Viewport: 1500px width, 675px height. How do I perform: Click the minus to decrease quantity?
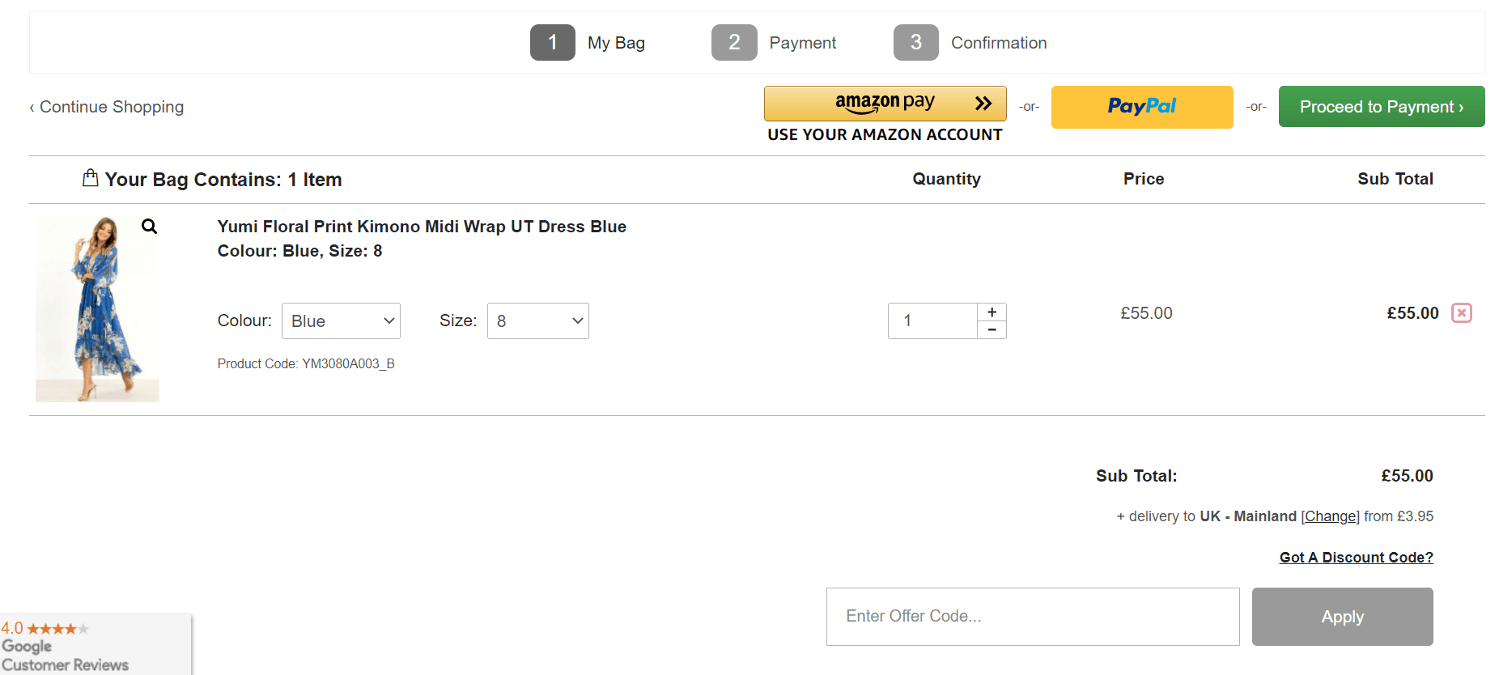[x=992, y=329]
